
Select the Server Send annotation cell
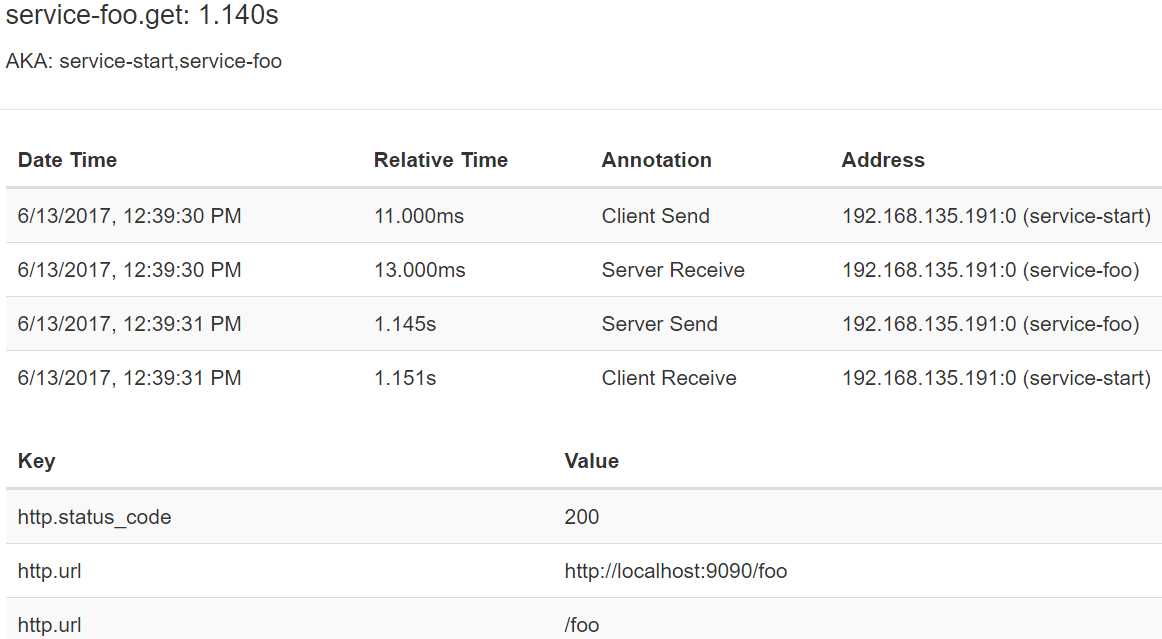[660, 324]
